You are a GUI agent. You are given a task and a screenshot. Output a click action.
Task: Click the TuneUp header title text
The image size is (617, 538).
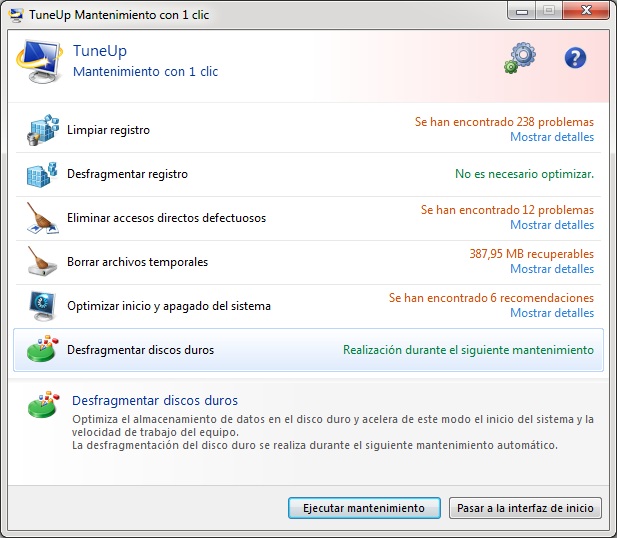tap(100, 51)
